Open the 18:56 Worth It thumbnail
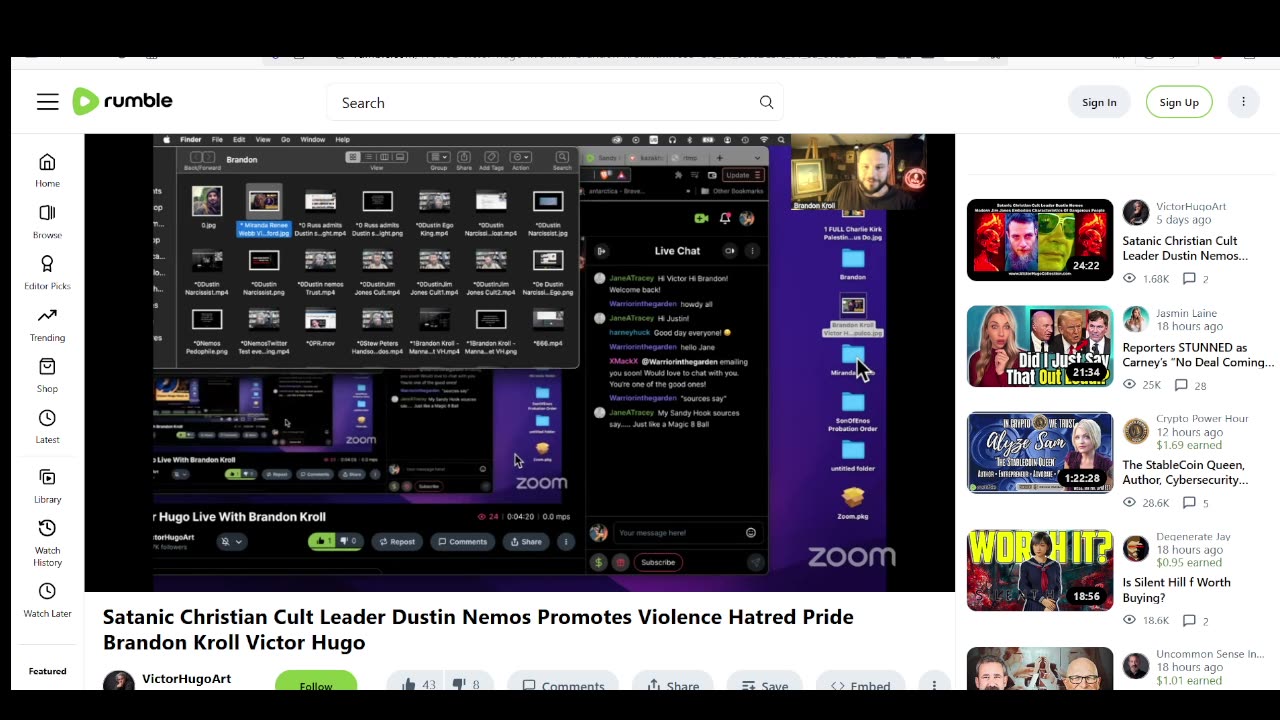 click(1040, 570)
